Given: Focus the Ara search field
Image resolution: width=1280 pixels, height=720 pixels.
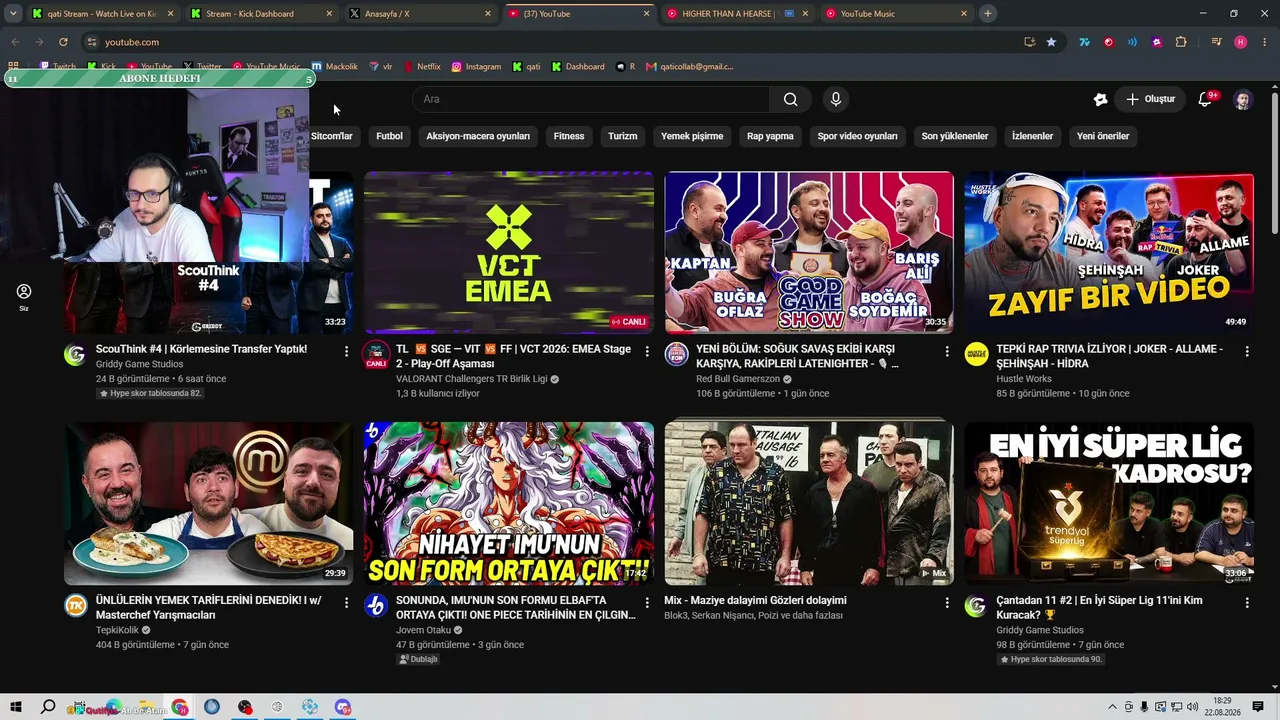Looking at the screenshot, I should pos(591,99).
